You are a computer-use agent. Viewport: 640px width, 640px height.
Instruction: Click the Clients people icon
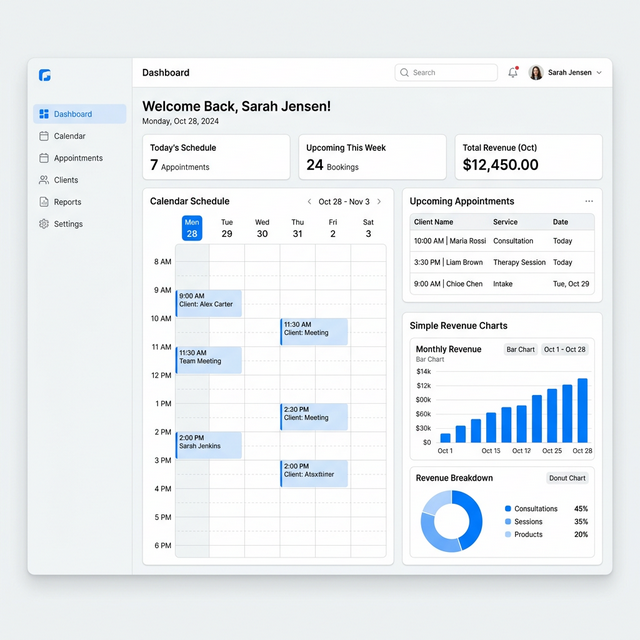click(x=44, y=180)
